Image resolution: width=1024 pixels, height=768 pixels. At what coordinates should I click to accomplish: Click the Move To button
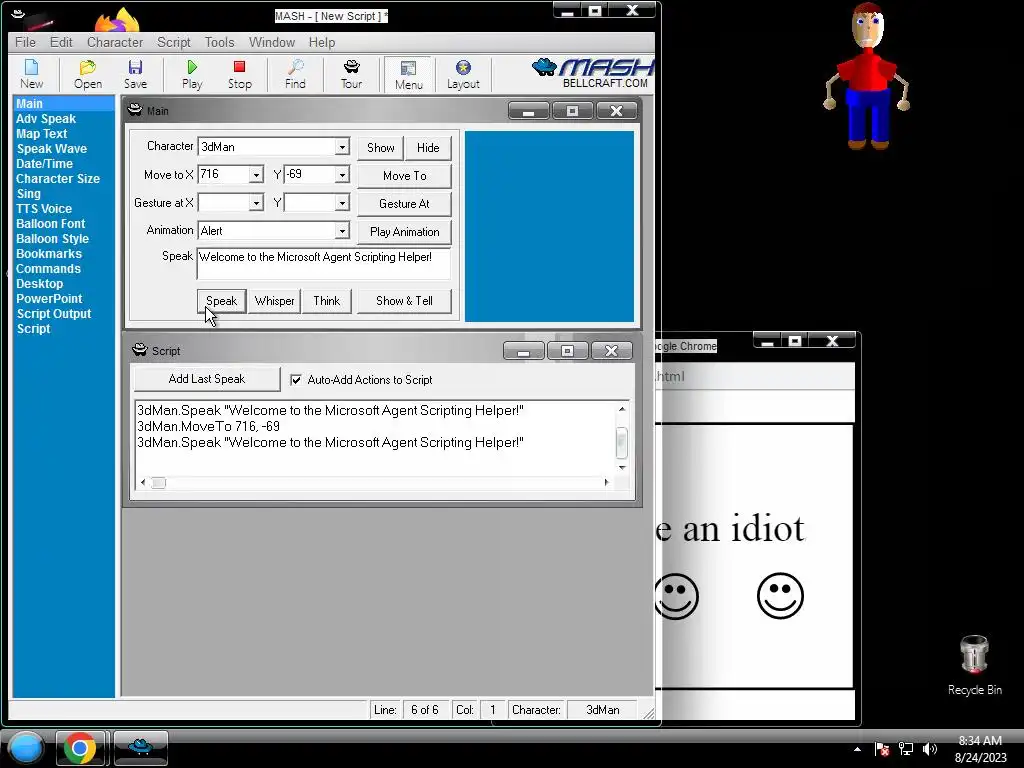pos(405,176)
